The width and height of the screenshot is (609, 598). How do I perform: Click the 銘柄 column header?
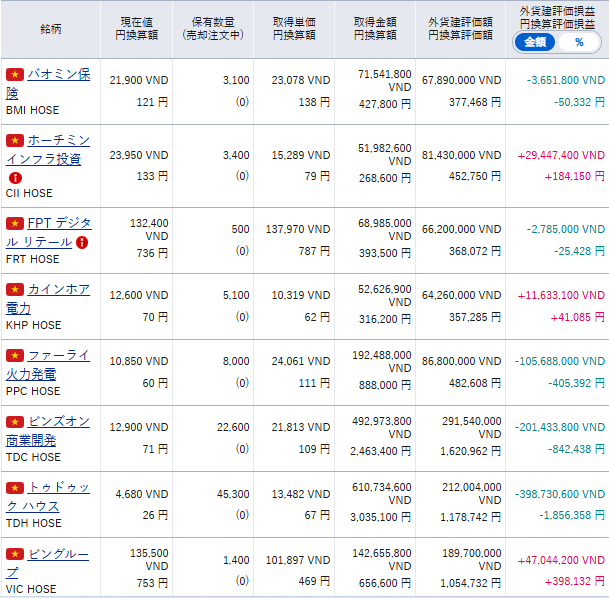tap(50, 29)
